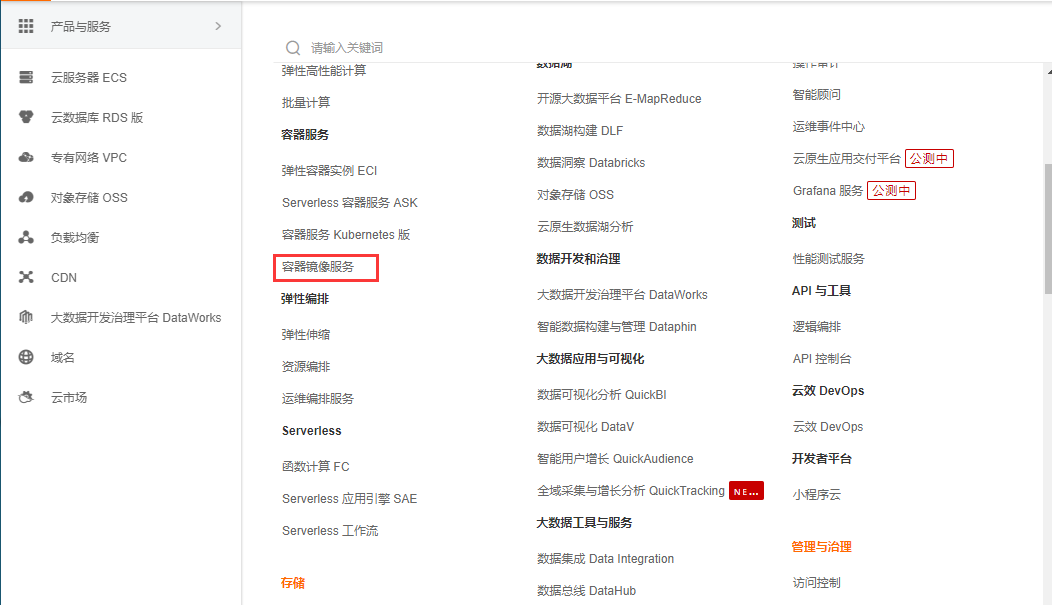Open 数据可视化 DataV link
This screenshot has width=1052, height=605.
(586, 427)
